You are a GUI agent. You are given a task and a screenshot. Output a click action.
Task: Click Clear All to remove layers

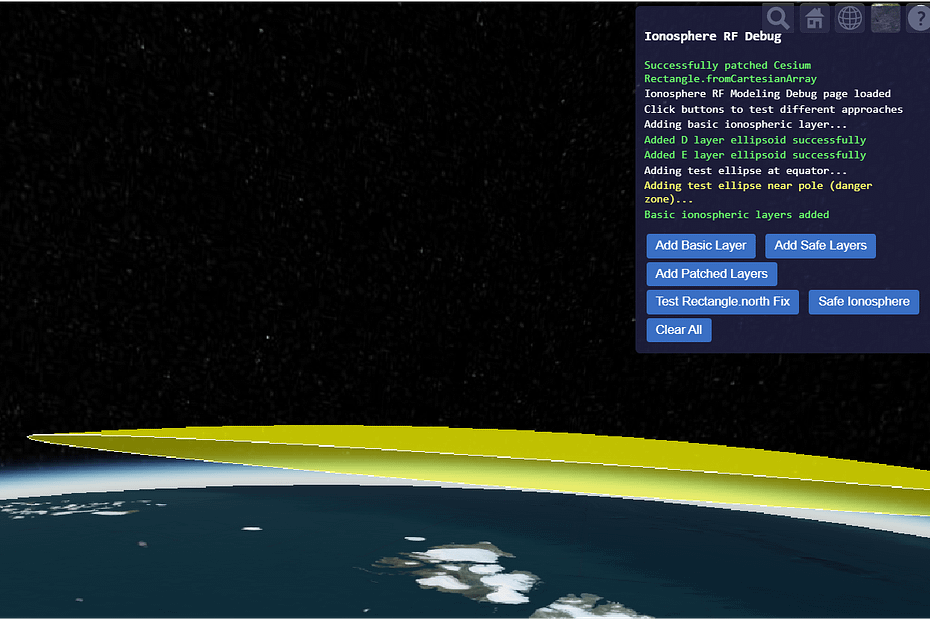click(679, 330)
